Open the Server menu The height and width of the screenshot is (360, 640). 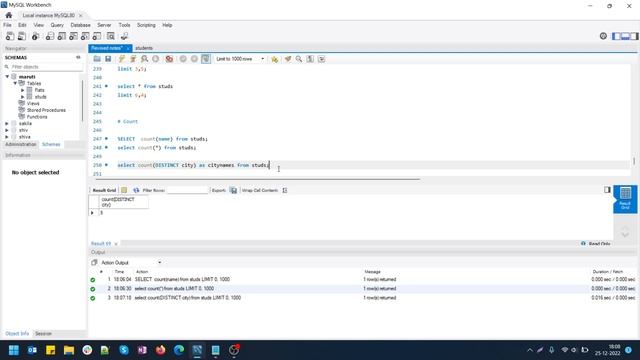(104, 25)
